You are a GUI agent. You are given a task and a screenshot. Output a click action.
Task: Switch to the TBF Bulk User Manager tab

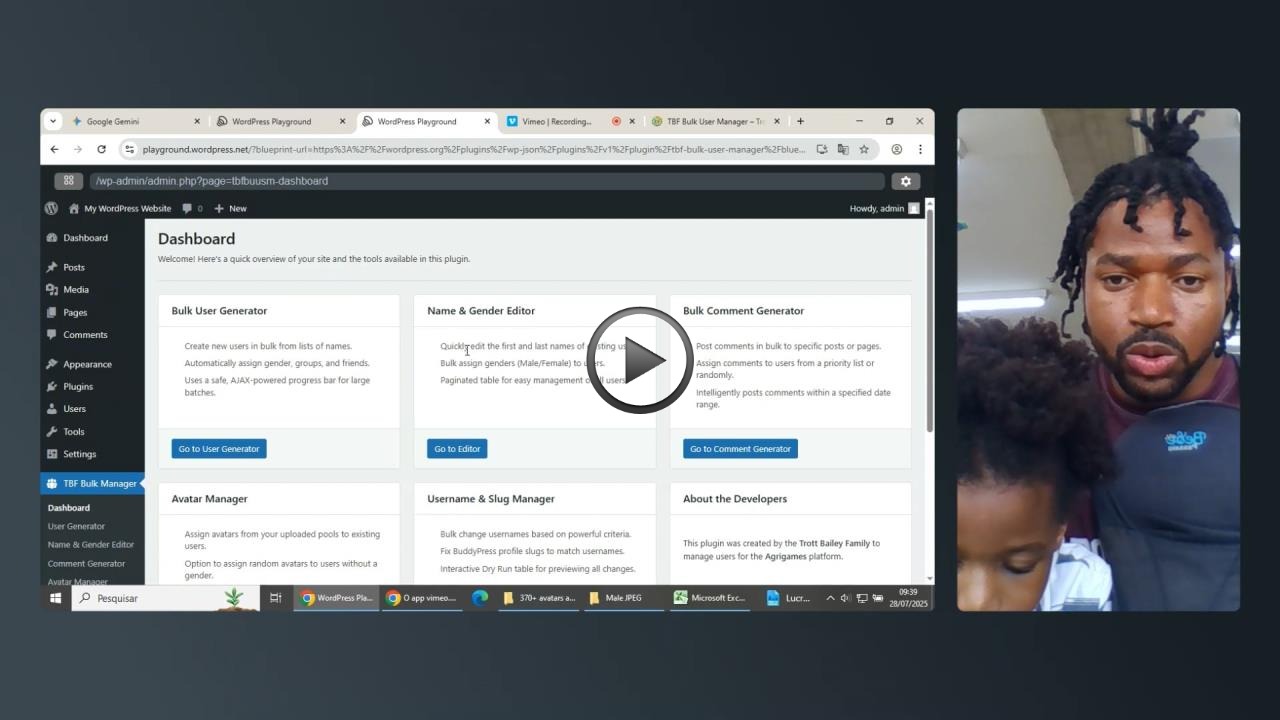point(714,121)
